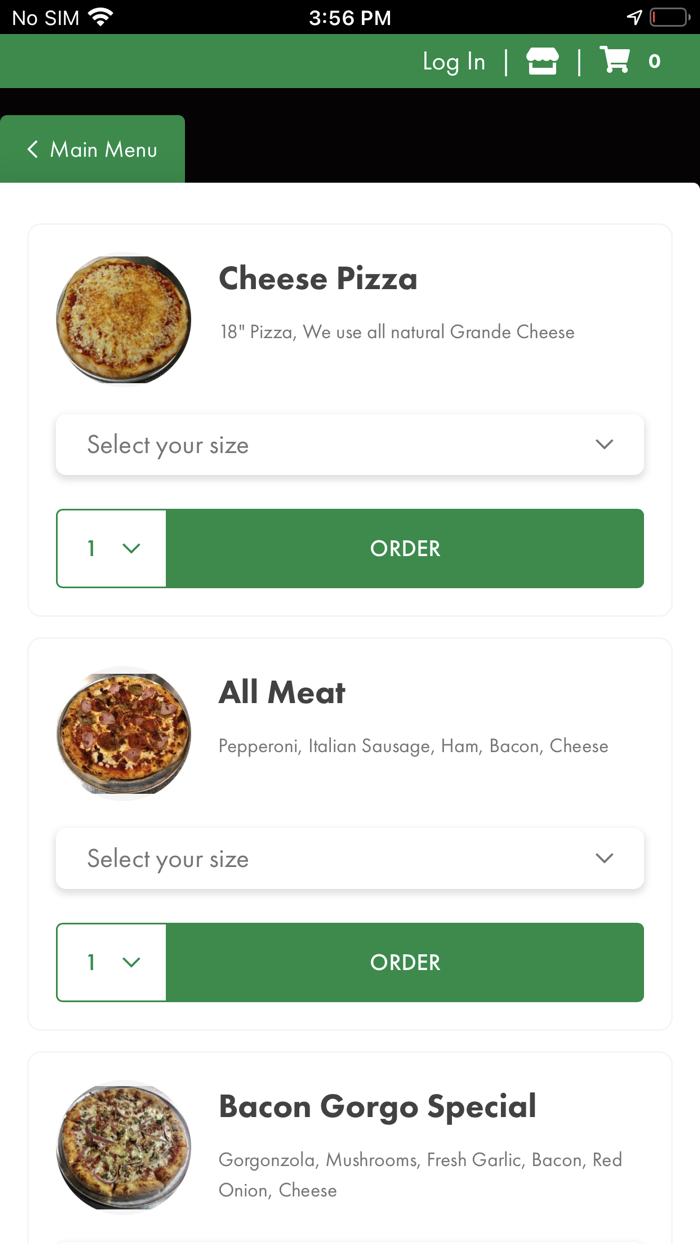
Task: Tap the Wi-Fi status icon
Action: tap(100, 17)
